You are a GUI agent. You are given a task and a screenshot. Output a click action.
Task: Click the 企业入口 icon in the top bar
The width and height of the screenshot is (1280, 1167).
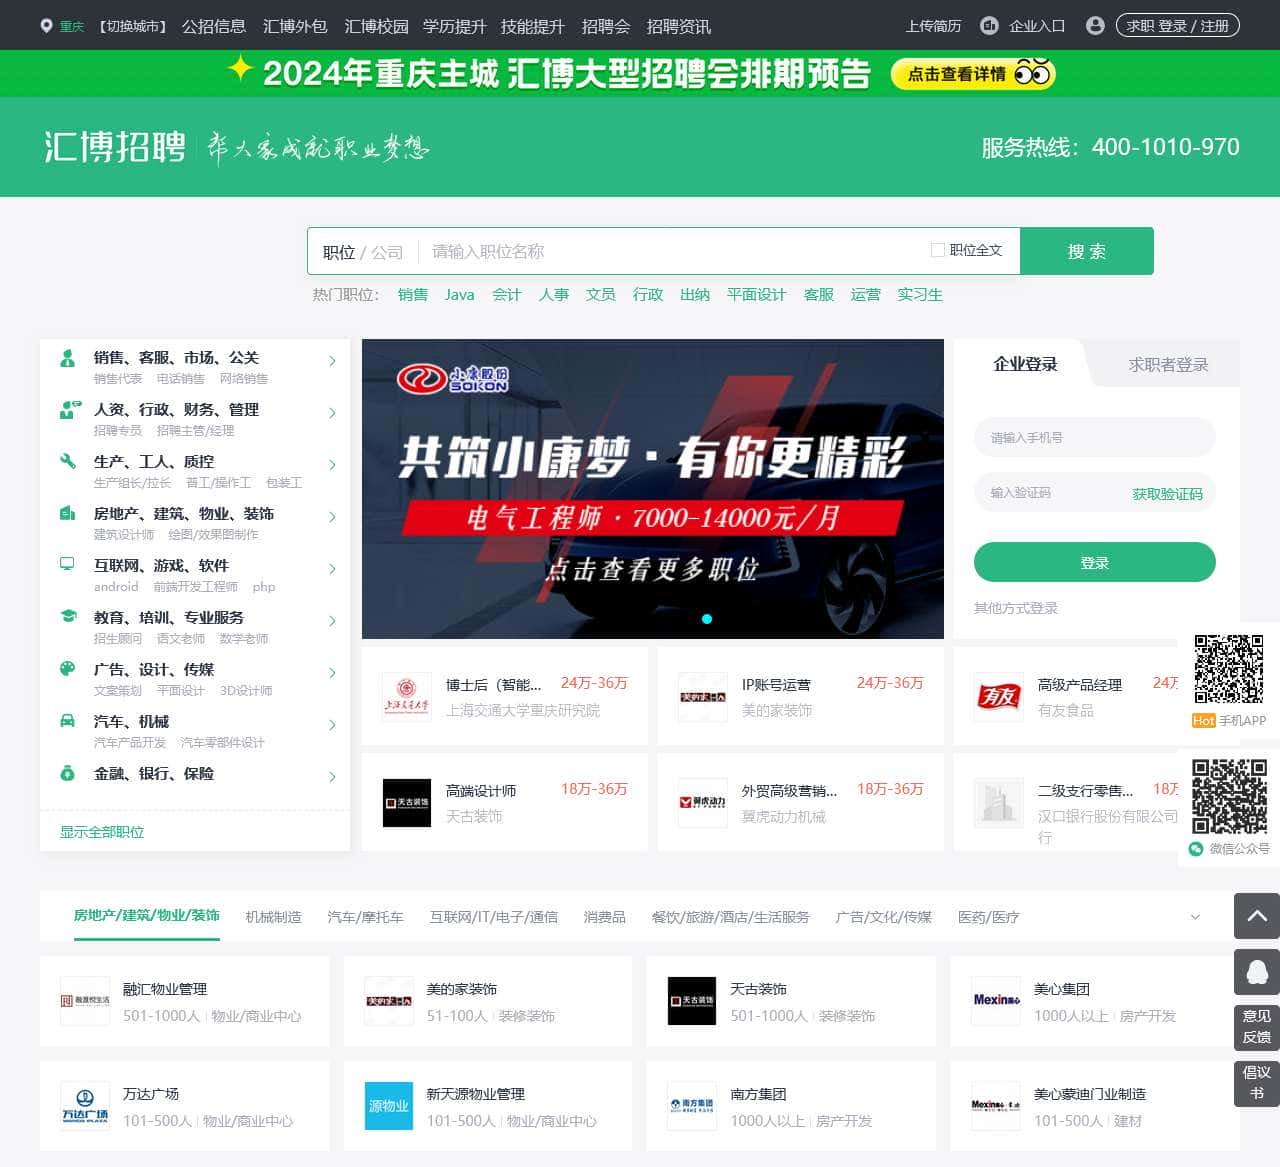pyautogui.click(x=989, y=26)
